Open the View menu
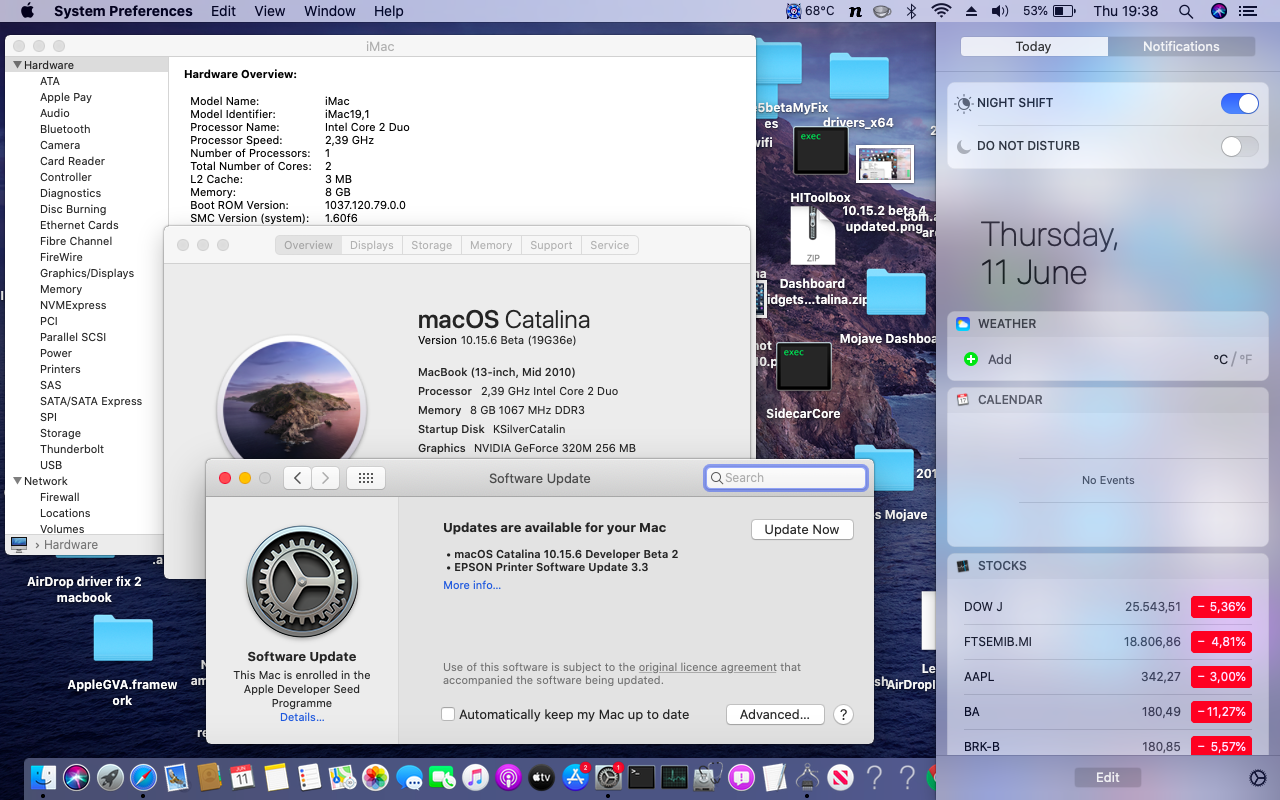Viewport: 1280px width, 800px height. pos(270,11)
